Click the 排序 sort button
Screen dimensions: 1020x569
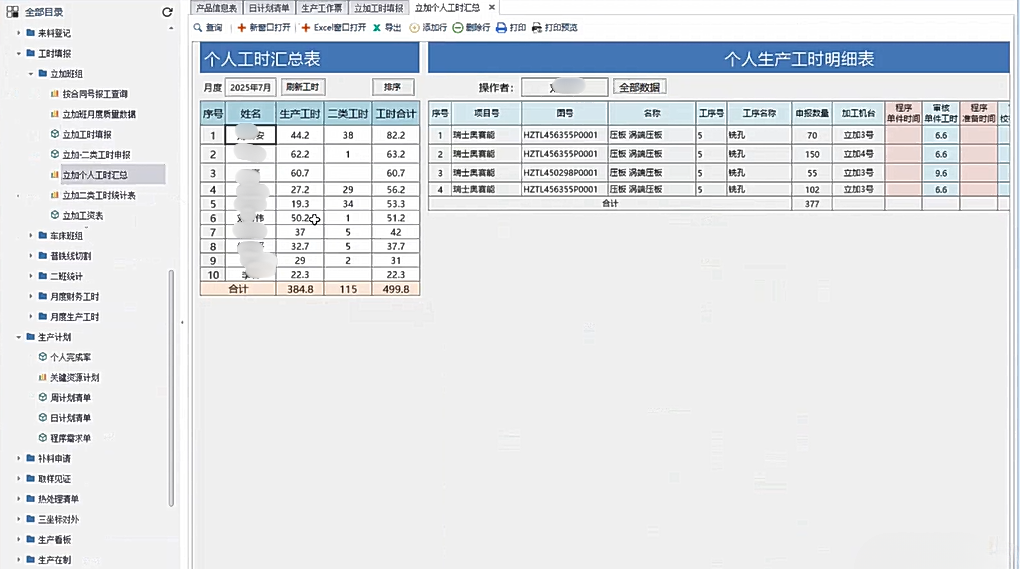click(x=393, y=87)
